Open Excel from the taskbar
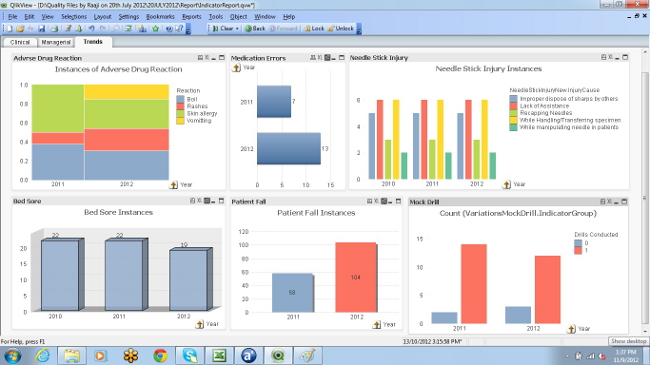The image size is (650, 365). coord(219,356)
